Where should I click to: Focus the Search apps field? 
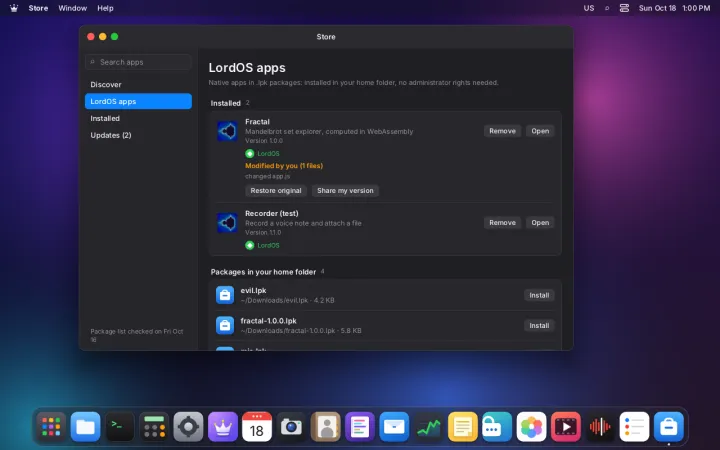click(138, 62)
